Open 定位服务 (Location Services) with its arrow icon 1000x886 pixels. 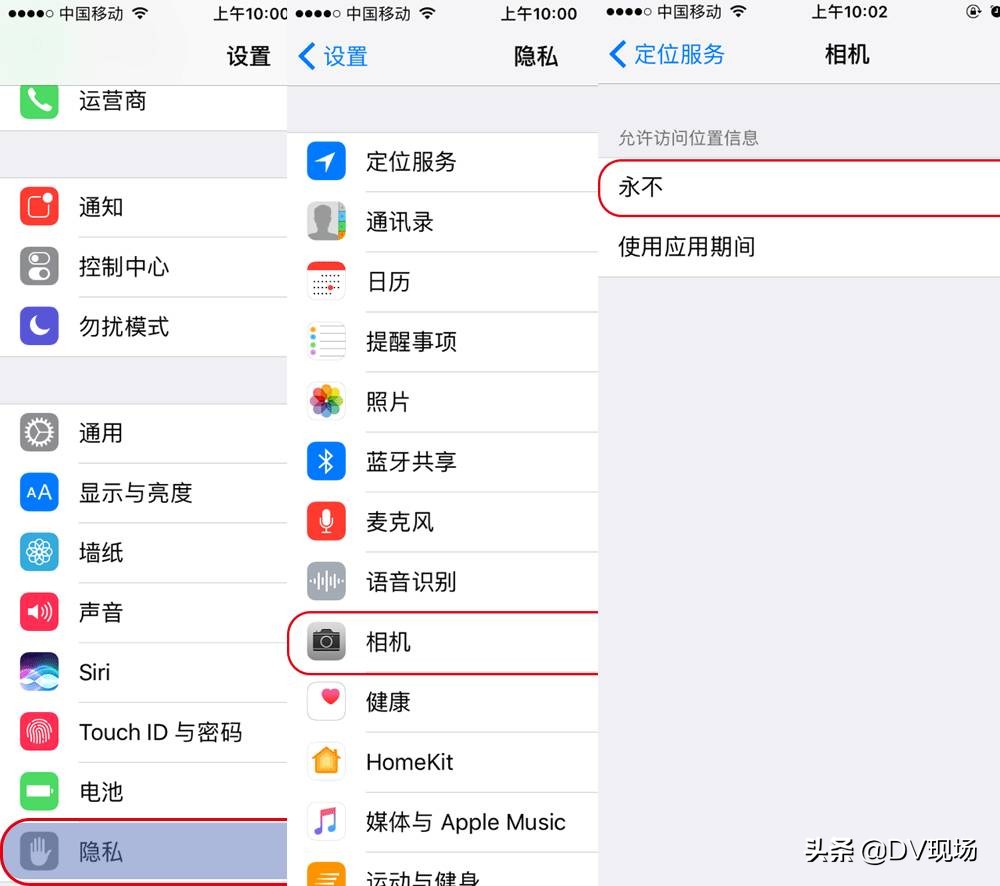(325, 161)
